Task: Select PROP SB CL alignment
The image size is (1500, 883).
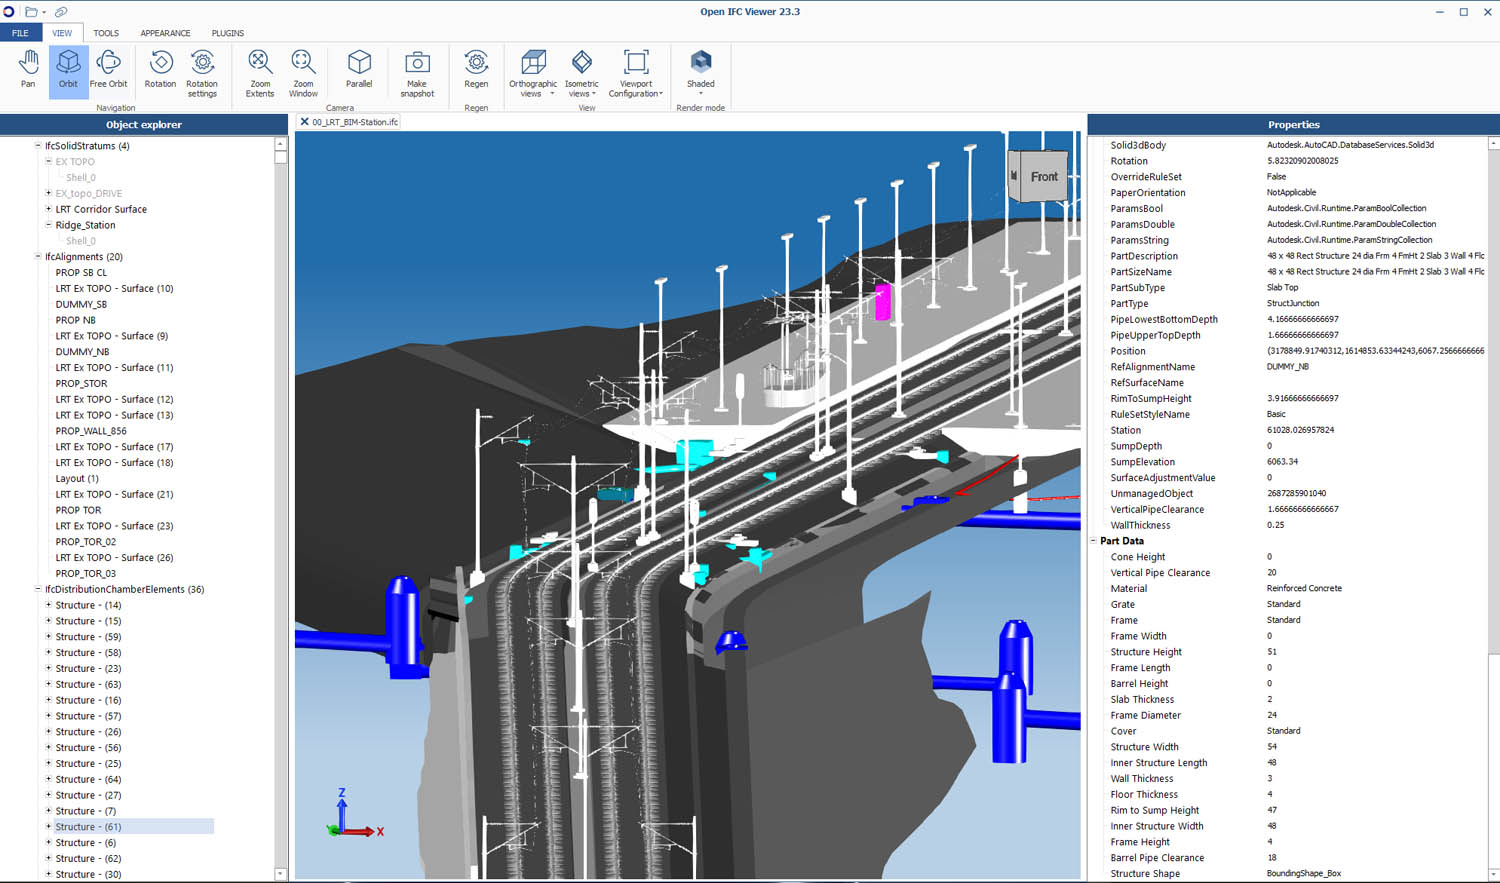Action: click(81, 273)
